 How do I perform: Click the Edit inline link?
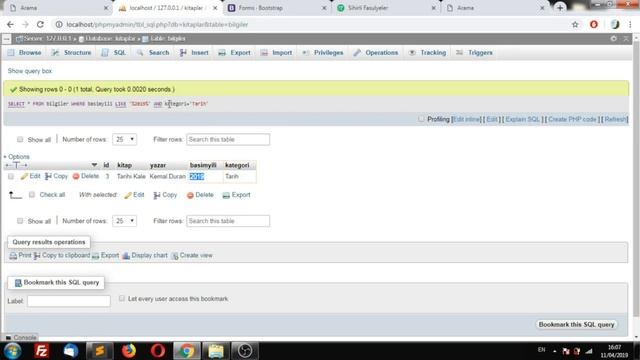(467, 119)
